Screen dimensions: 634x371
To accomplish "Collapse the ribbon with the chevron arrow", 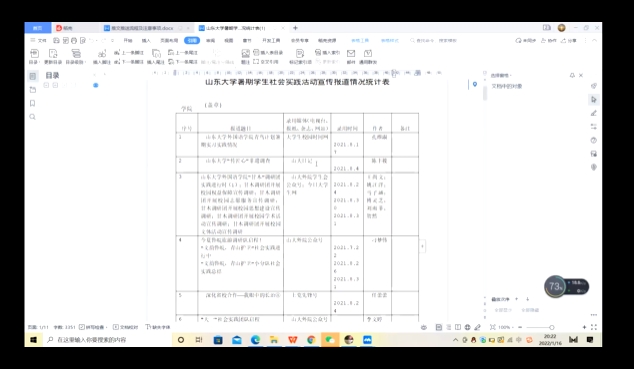I will click(594, 40).
